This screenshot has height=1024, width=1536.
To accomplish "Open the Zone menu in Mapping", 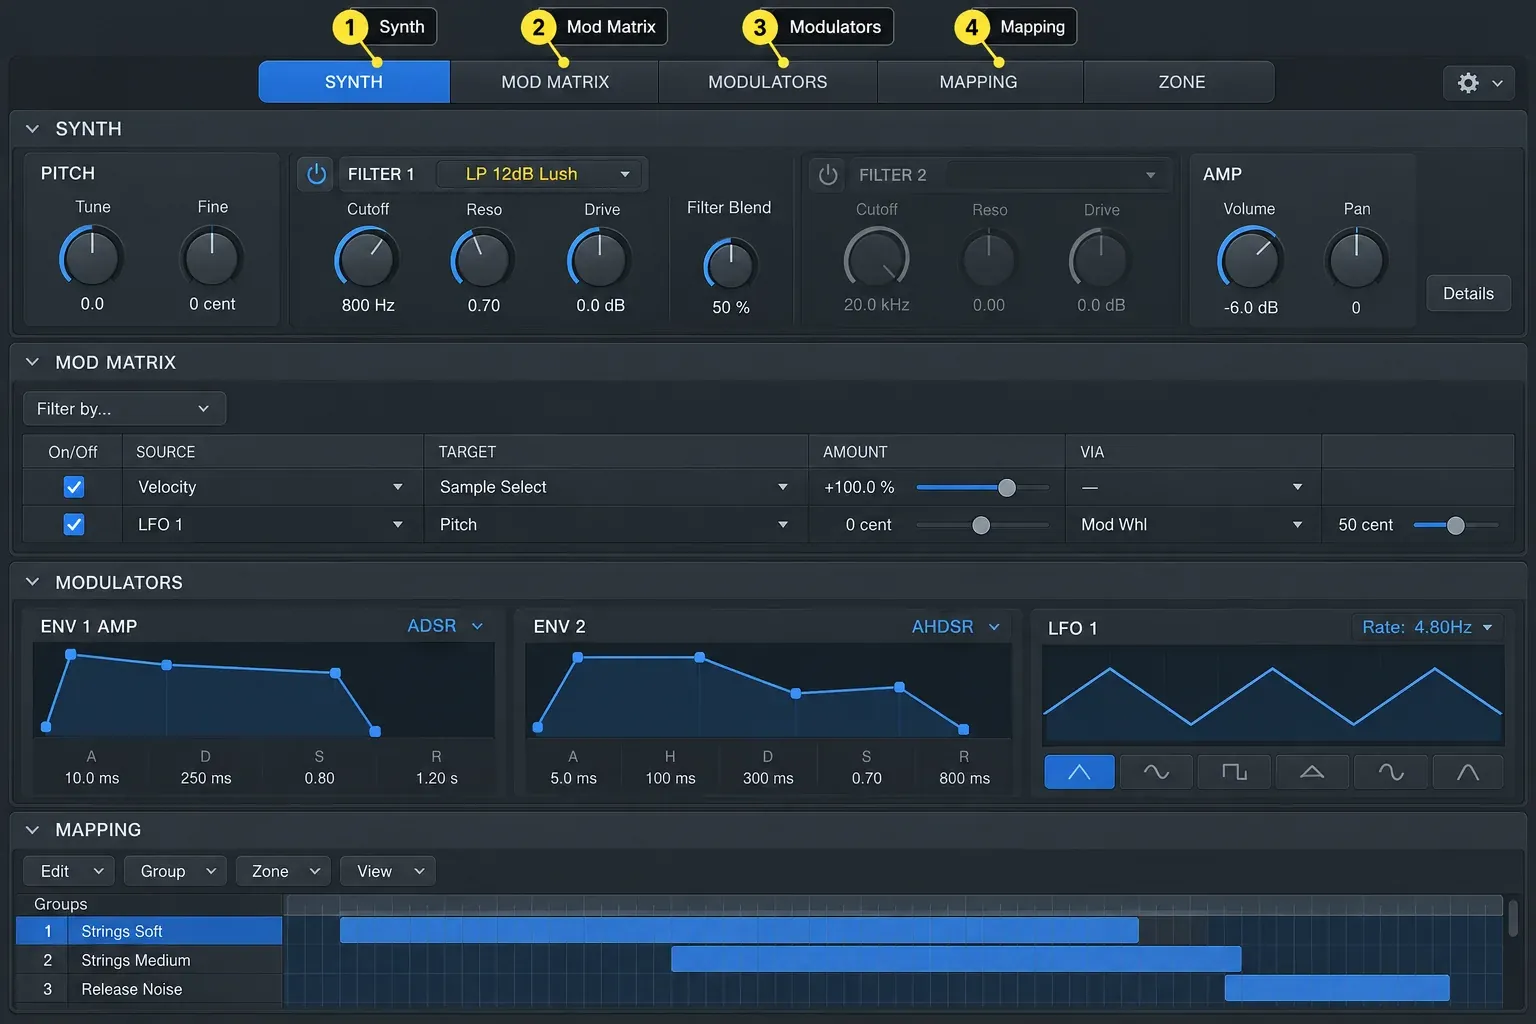I will point(283,871).
